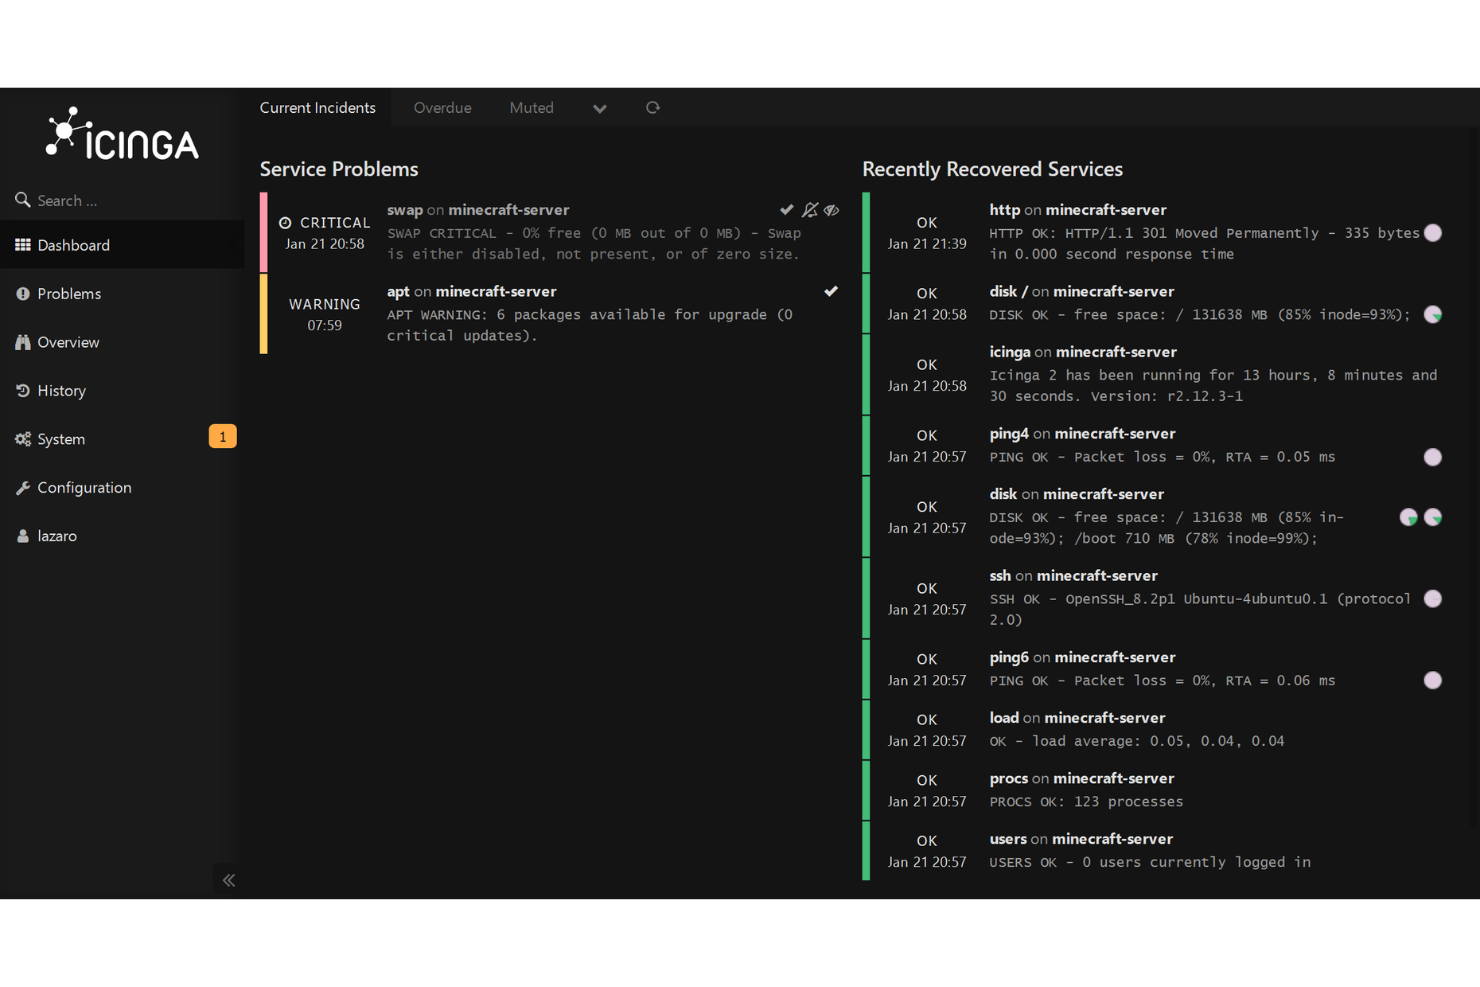Acknowledge the apt WARNING with its checkmark

[x=831, y=291]
